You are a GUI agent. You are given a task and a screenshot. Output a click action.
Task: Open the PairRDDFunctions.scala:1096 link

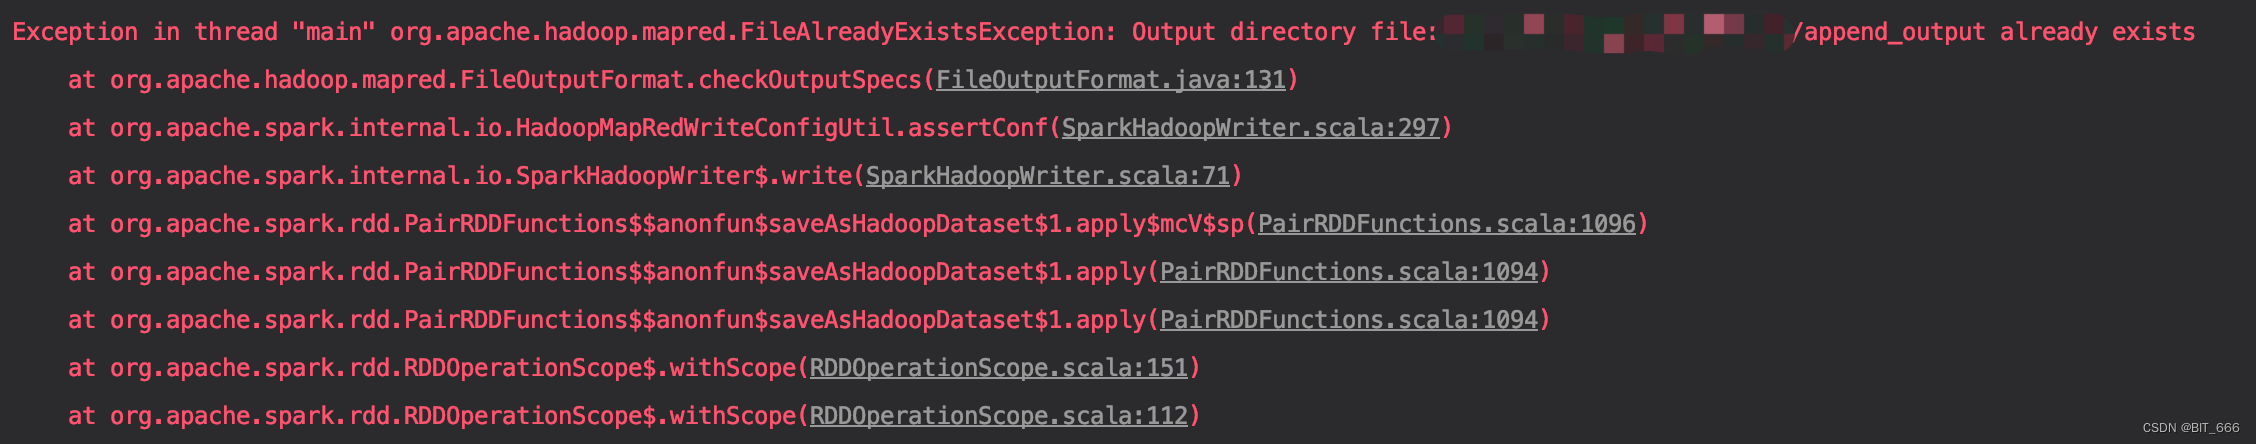pos(1446,224)
